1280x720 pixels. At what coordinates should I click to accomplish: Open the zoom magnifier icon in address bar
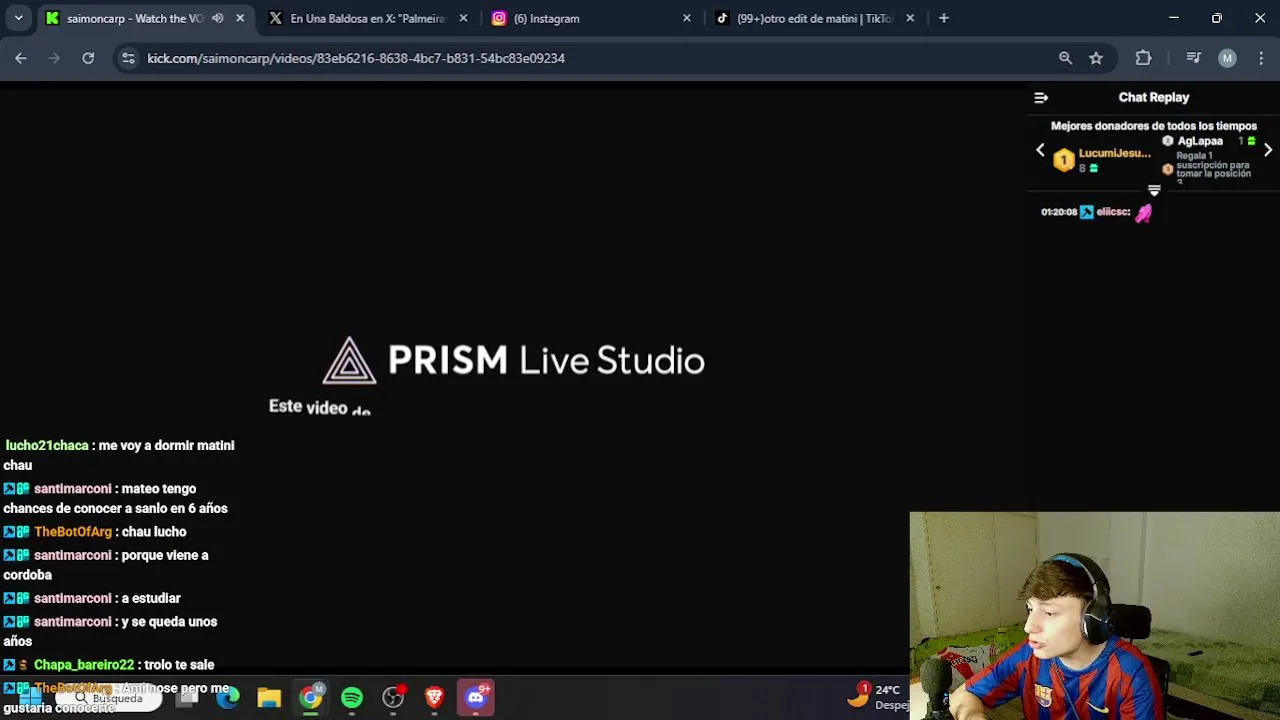[1066, 58]
